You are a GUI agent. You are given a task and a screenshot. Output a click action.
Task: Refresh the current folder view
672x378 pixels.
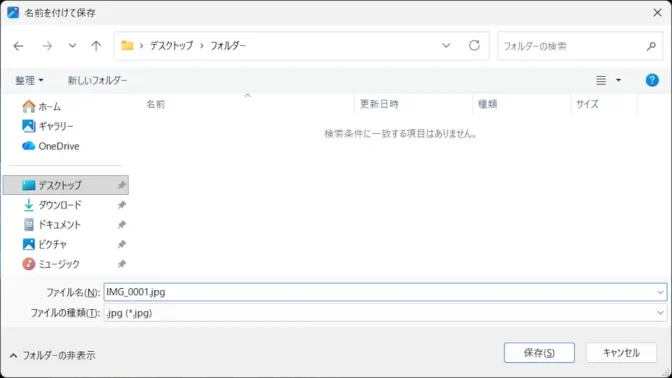[474, 45]
